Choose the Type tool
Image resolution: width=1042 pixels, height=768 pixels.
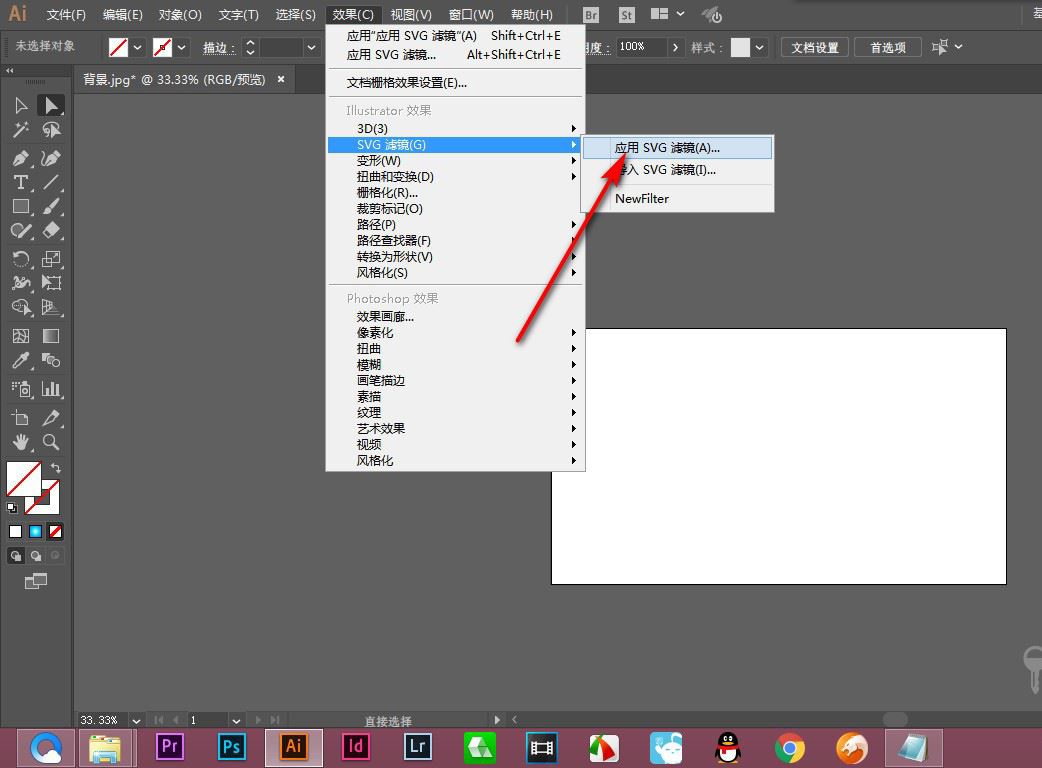tap(20, 182)
